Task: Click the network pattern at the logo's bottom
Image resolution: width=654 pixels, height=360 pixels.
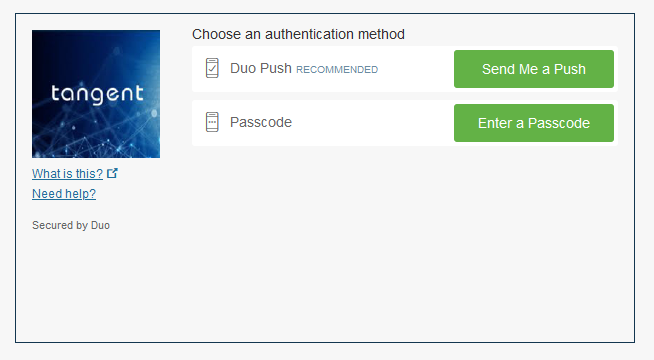Action: 96,144
